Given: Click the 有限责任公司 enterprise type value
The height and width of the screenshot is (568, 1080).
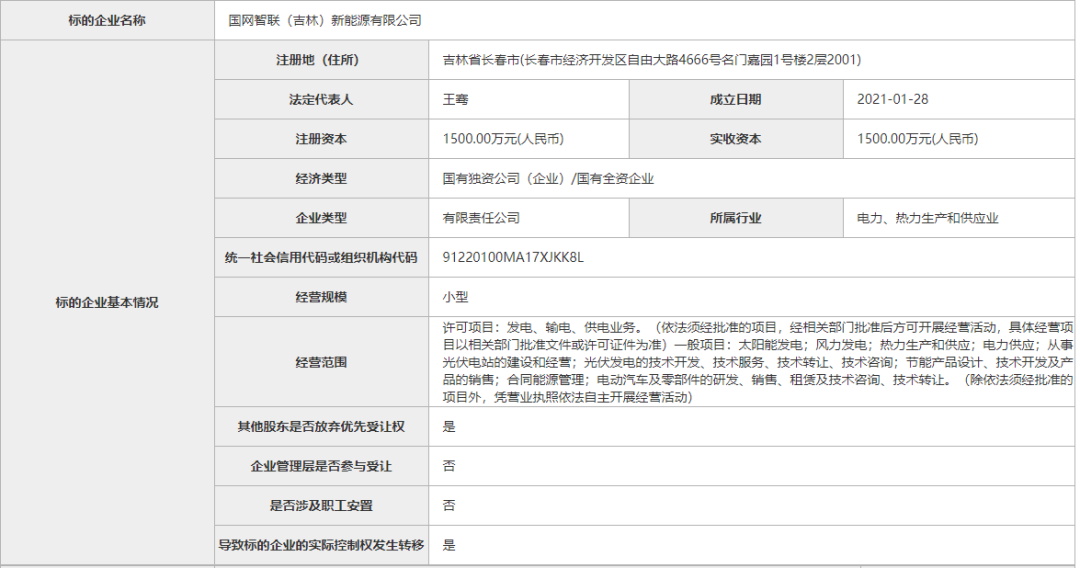Looking at the screenshot, I should (481, 218).
